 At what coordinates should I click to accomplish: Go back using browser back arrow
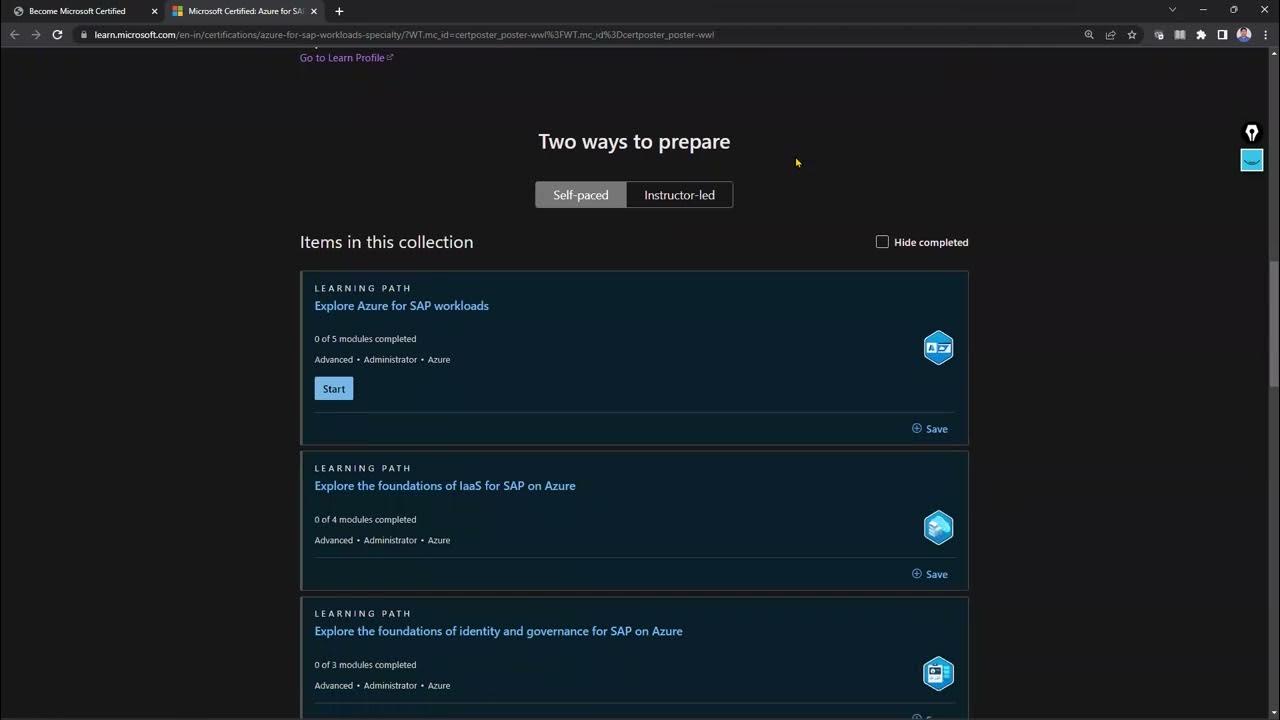tap(14, 34)
